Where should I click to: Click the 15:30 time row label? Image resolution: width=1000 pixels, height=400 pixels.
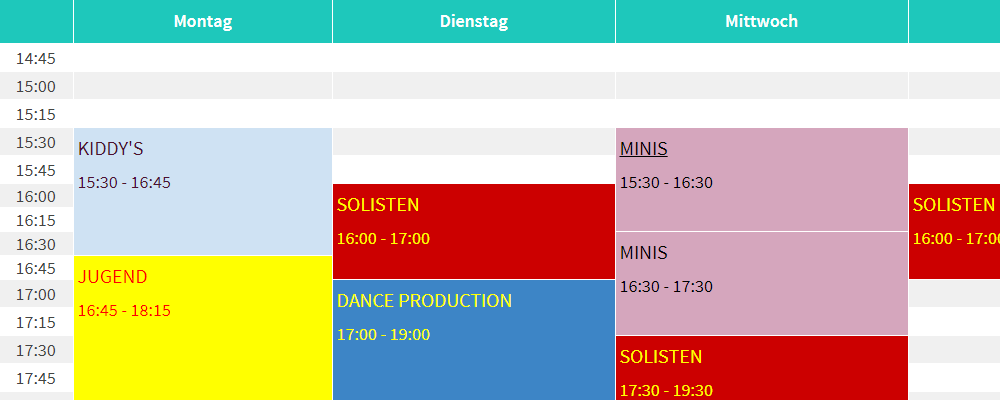tap(36, 142)
